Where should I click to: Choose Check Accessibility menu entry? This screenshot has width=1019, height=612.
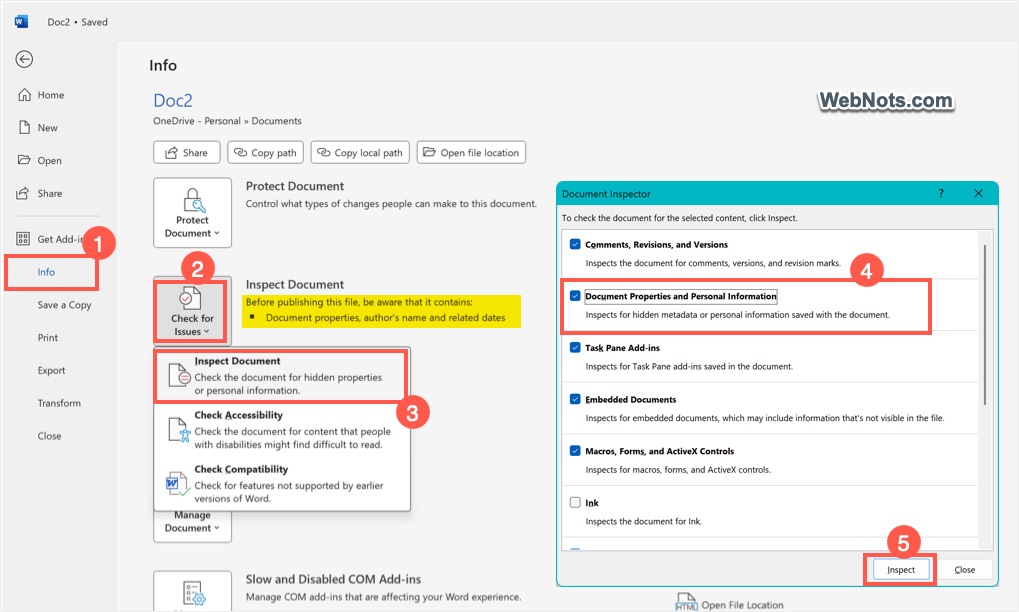[281, 429]
